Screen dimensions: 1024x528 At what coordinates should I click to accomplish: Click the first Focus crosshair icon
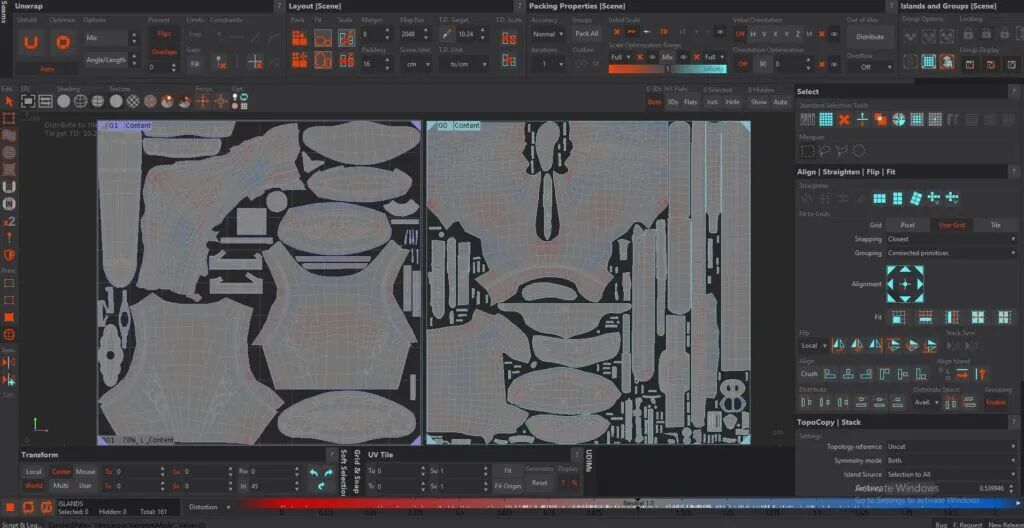coord(203,101)
